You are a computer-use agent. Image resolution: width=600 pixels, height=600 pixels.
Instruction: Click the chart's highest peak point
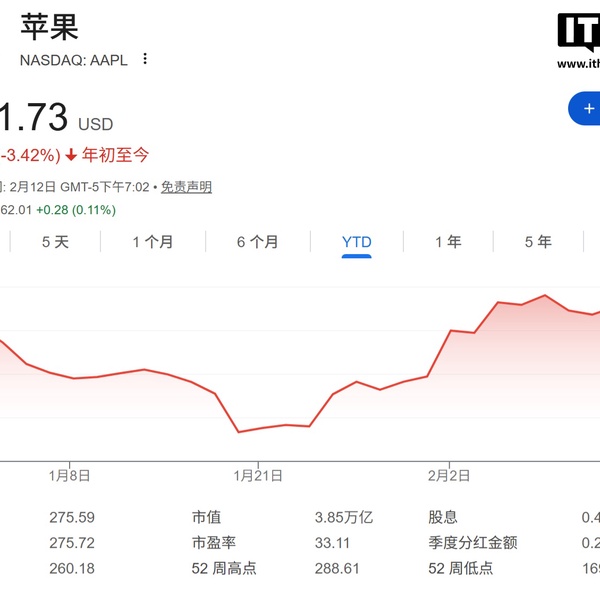[545, 295]
